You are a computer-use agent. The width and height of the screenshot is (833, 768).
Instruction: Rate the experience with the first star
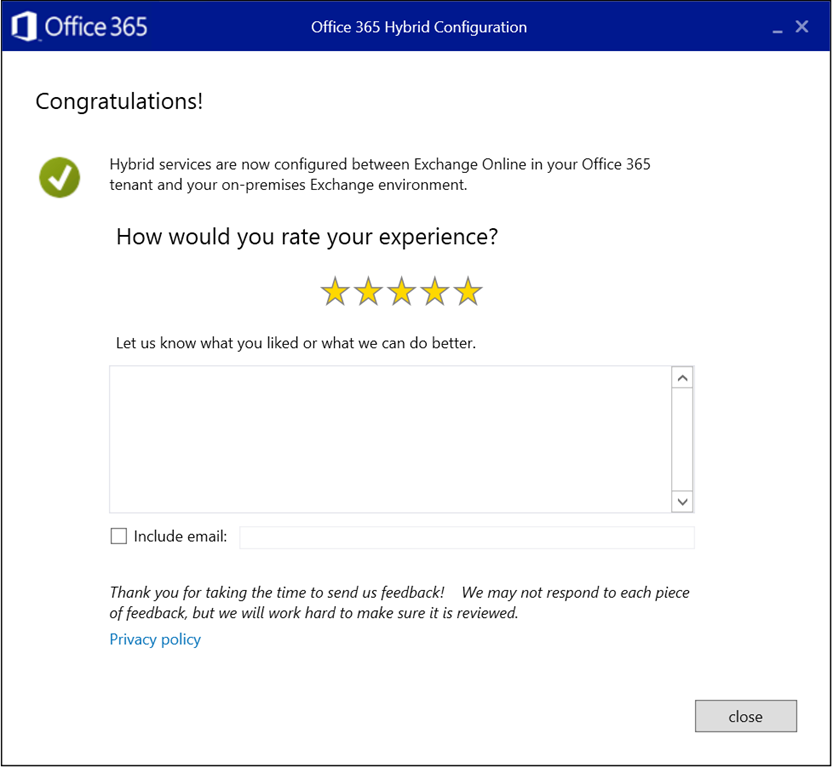335,291
